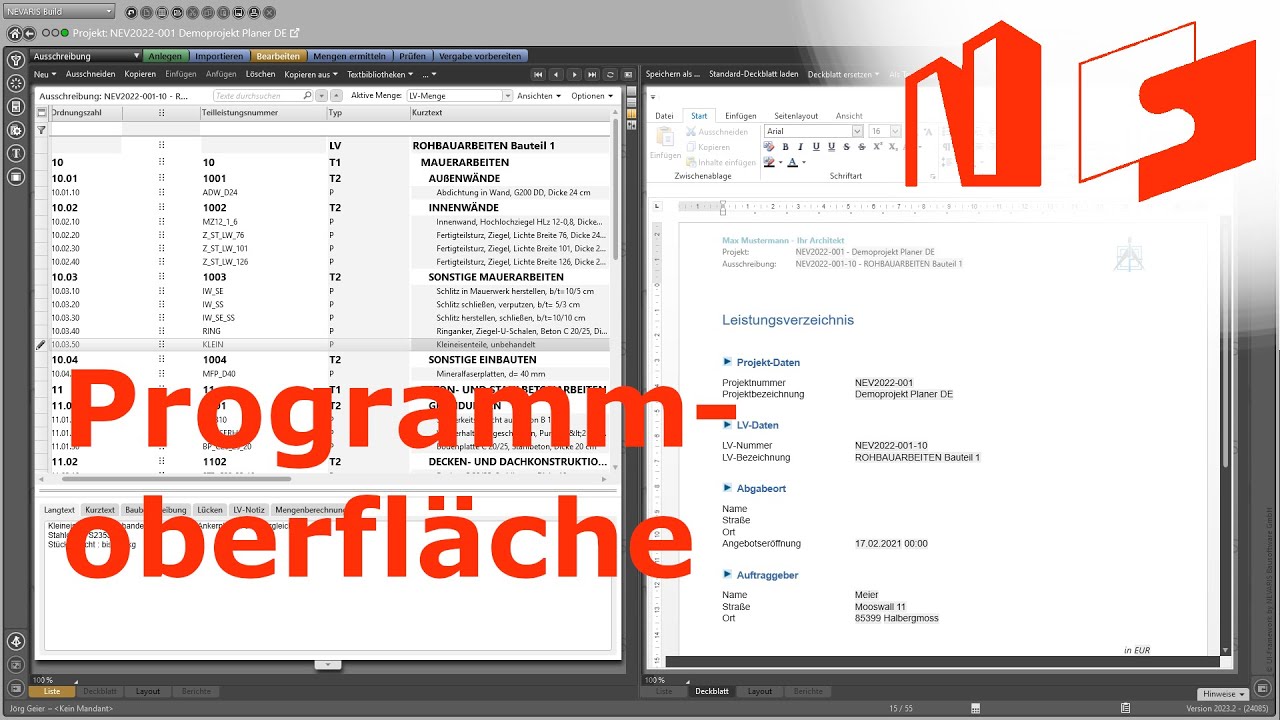Select the Langtext tab in bottom panel
Viewport: 1280px width, 720px height.
click(60, 510)
